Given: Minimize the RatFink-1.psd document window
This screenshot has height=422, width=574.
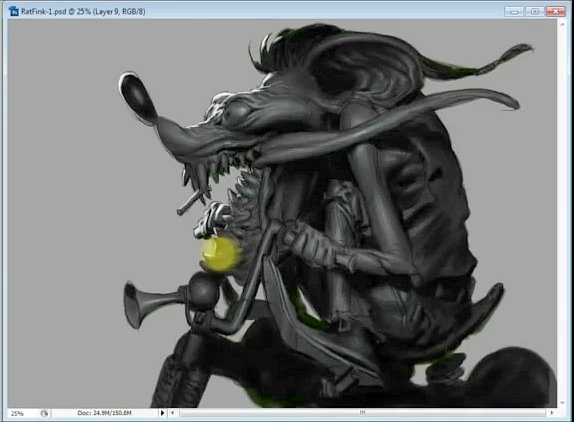Looking at the screenshot, I should pyautogui.click(x=513, y=12).
